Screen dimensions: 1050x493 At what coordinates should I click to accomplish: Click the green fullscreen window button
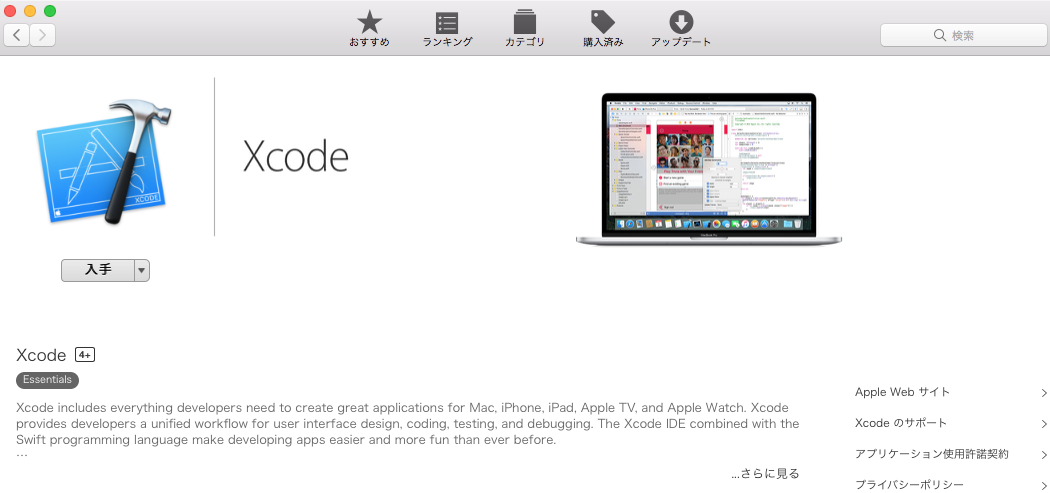pyautogui.click(x=50, y=11)
